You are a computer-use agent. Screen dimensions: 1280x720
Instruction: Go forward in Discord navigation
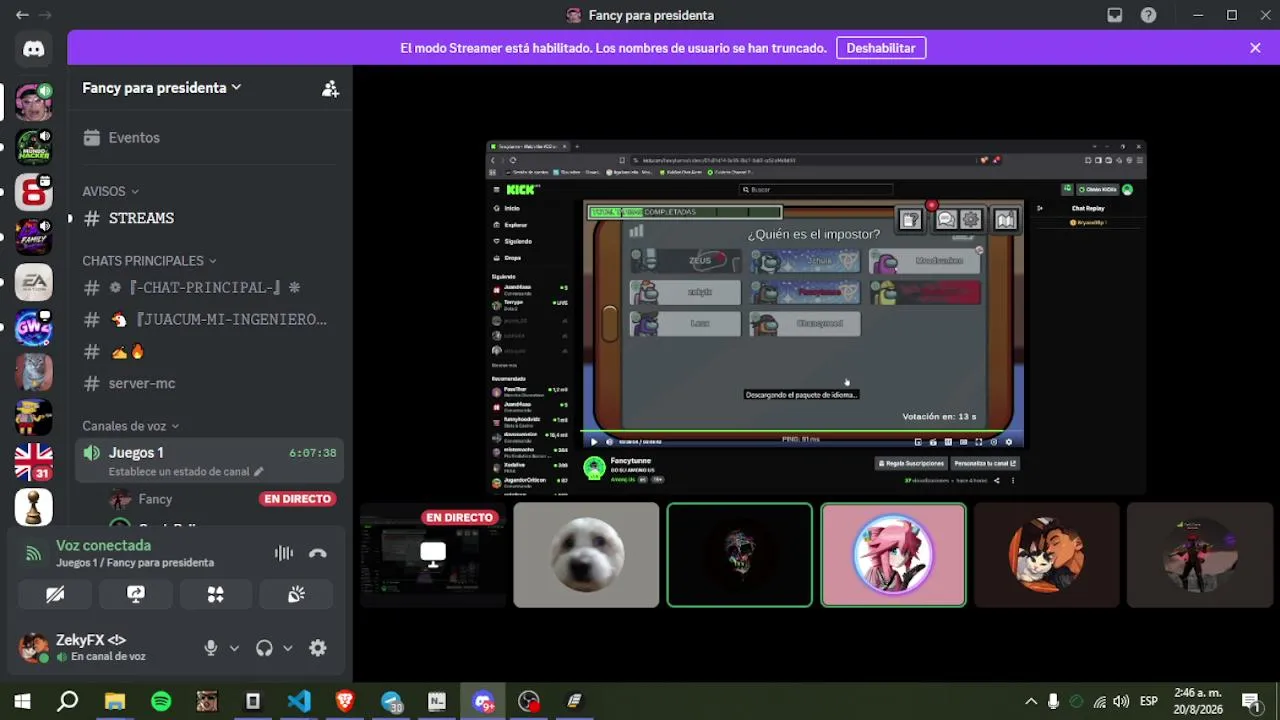pos(45,15)
